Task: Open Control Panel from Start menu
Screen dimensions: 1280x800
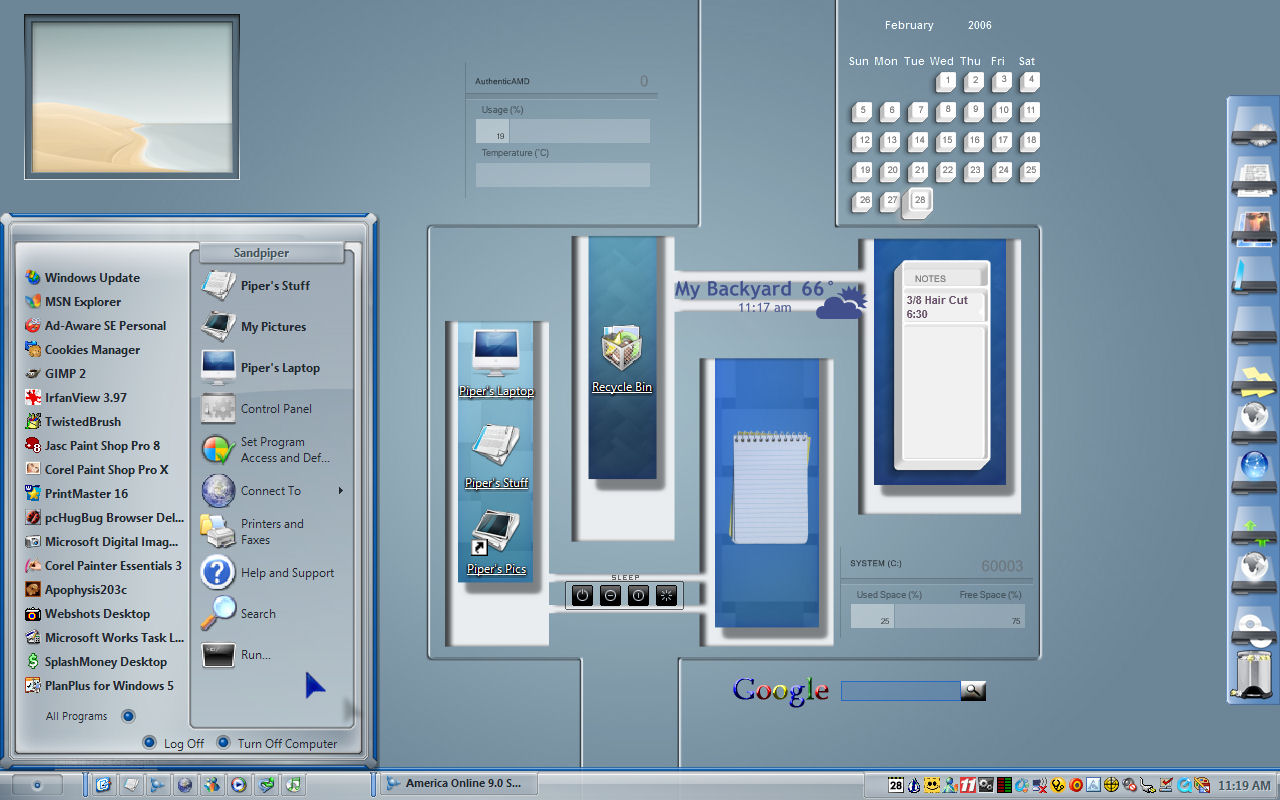Action: pyautogui.click(x=275, y=409)
